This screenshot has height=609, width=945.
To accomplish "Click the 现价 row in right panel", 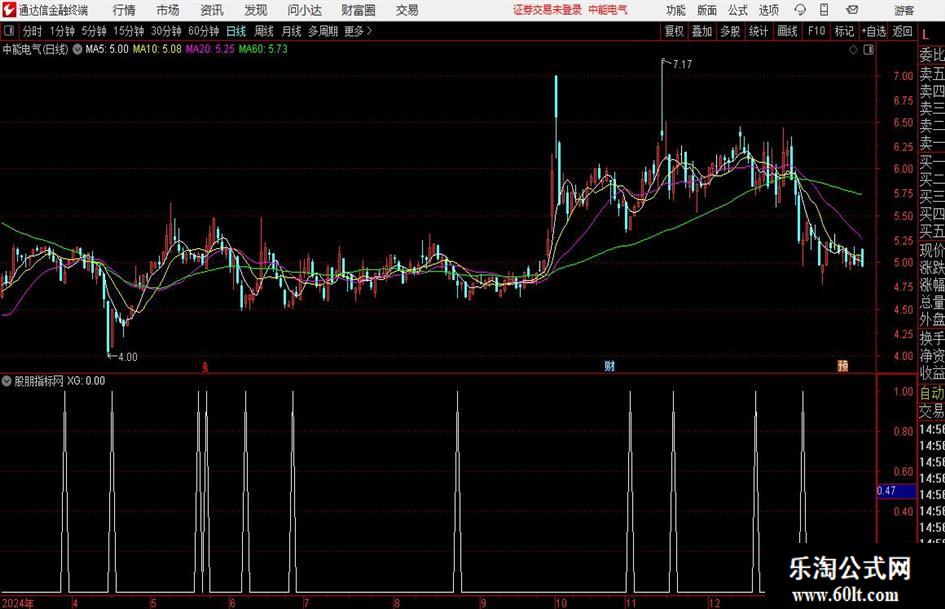I will pyautogui.click(x=932, y=250).
